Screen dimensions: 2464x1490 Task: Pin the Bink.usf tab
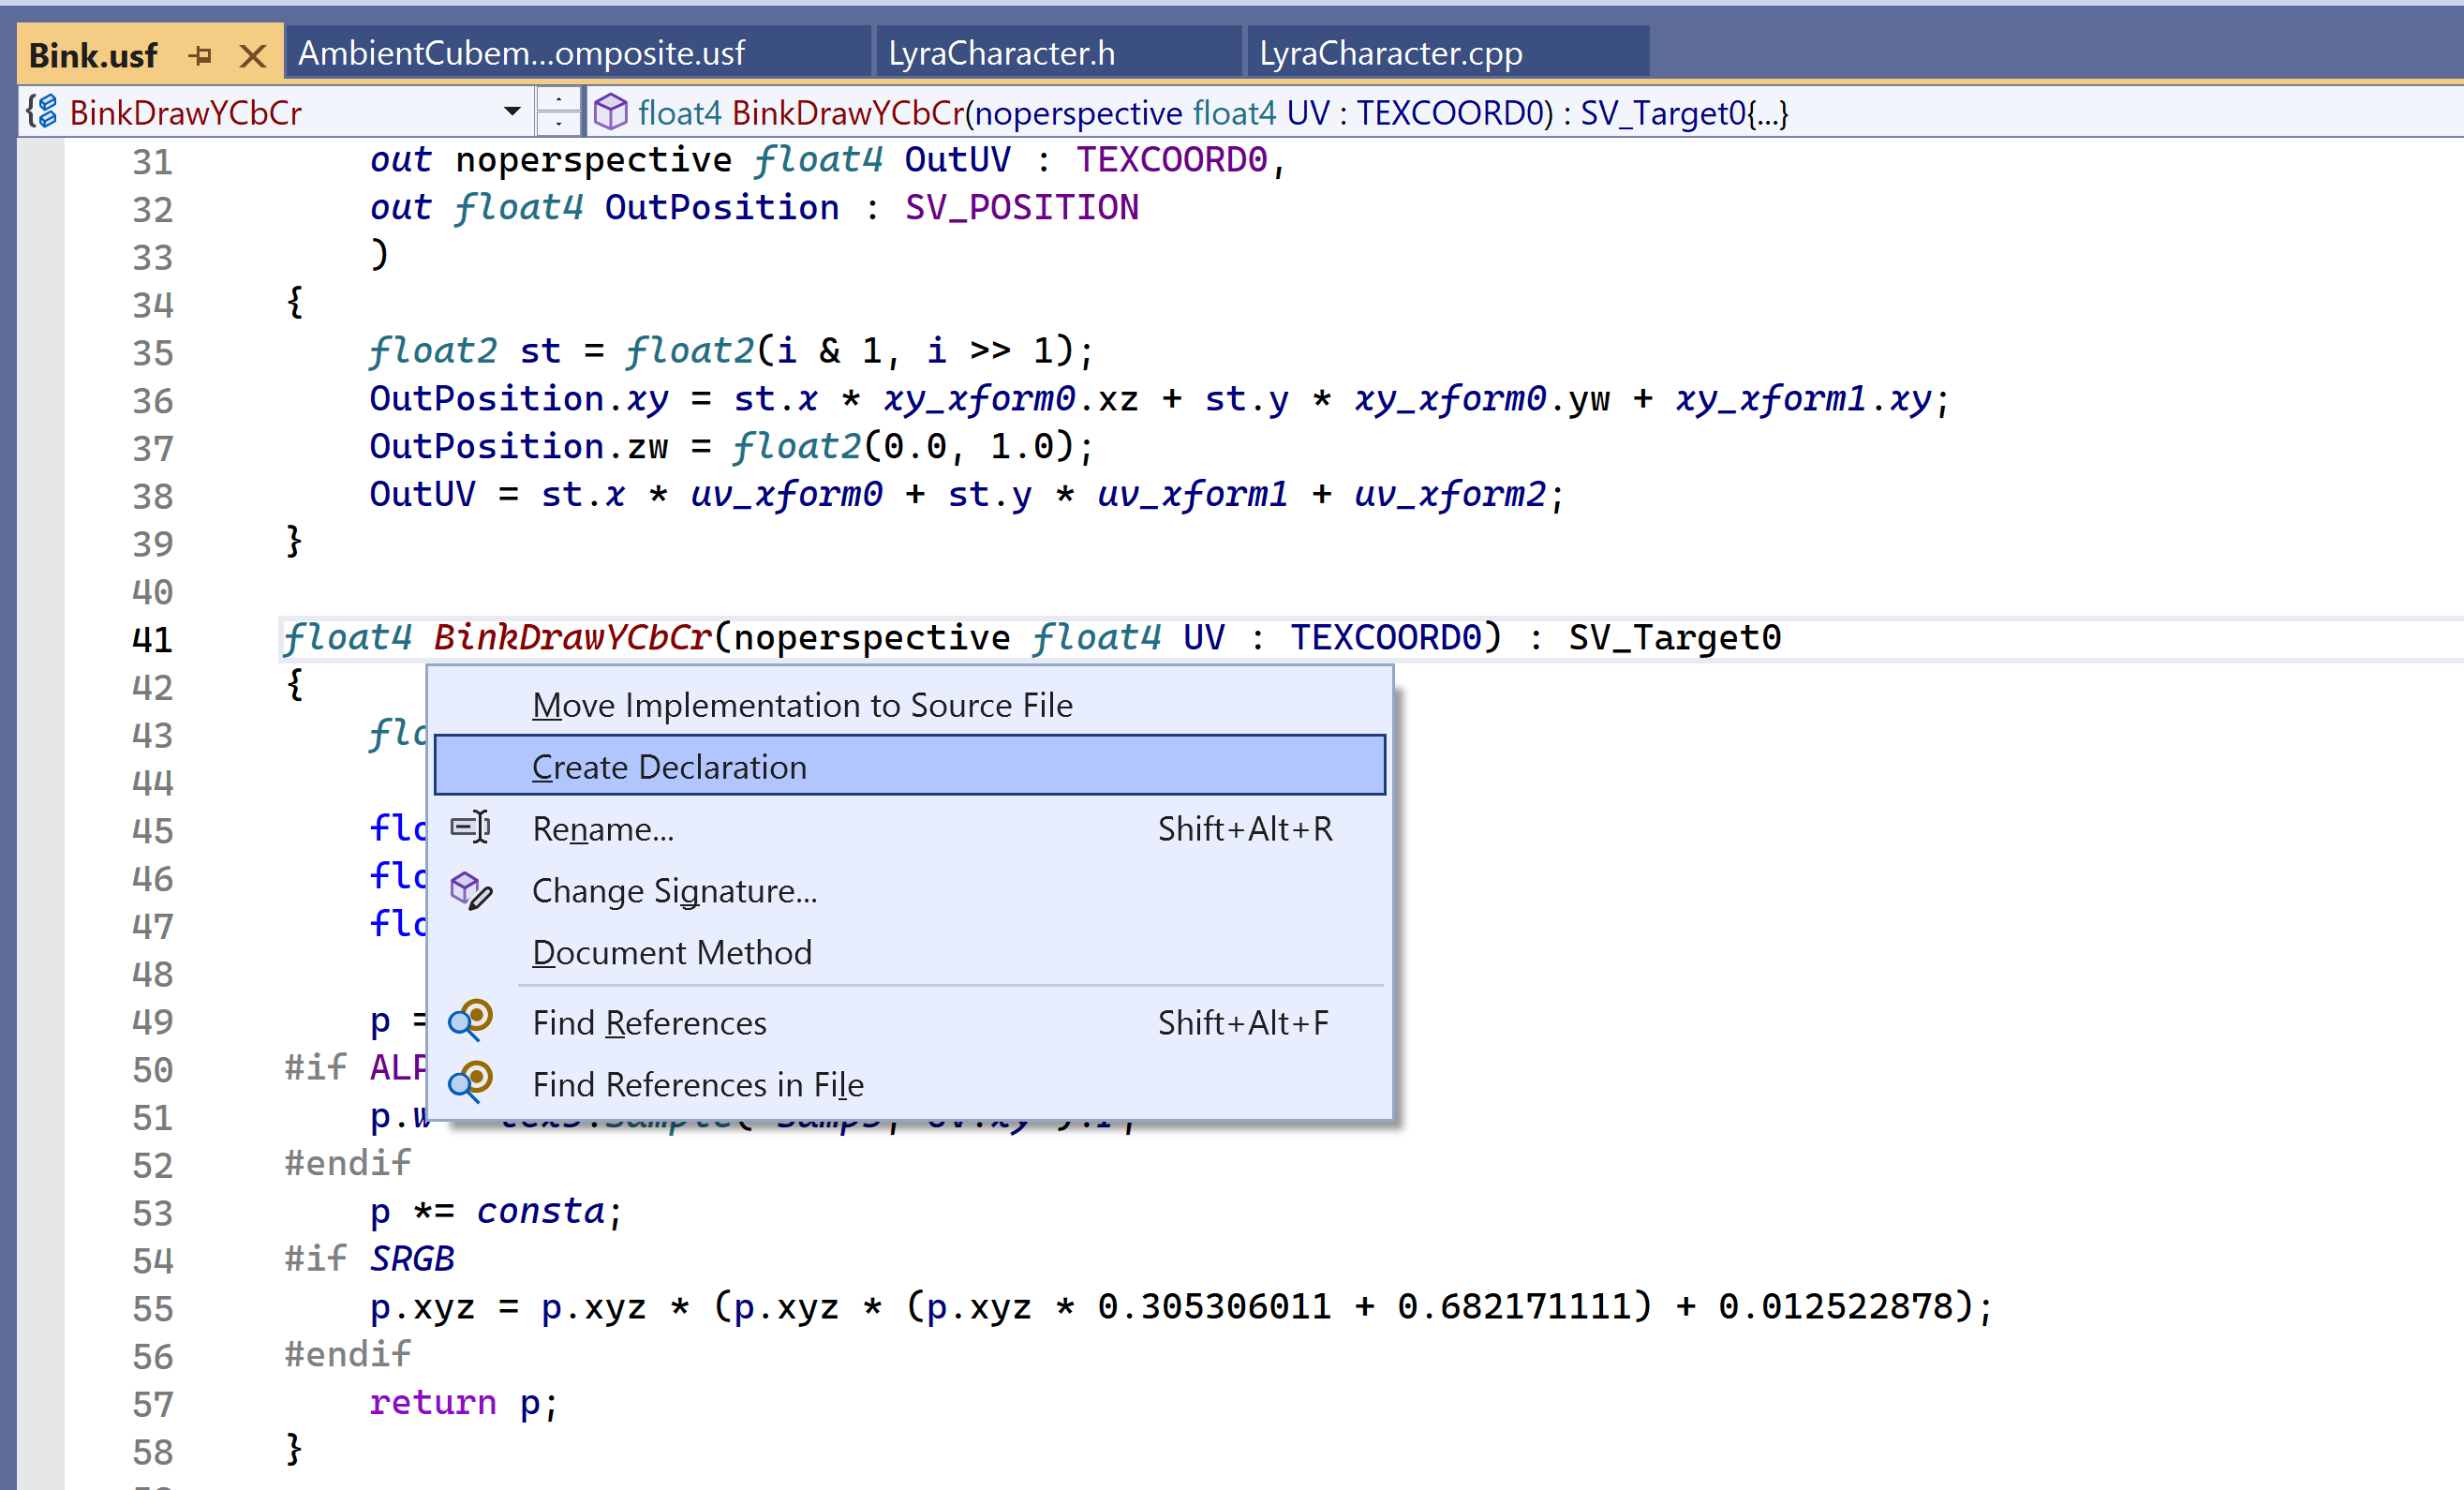click(x=200, y=55)
